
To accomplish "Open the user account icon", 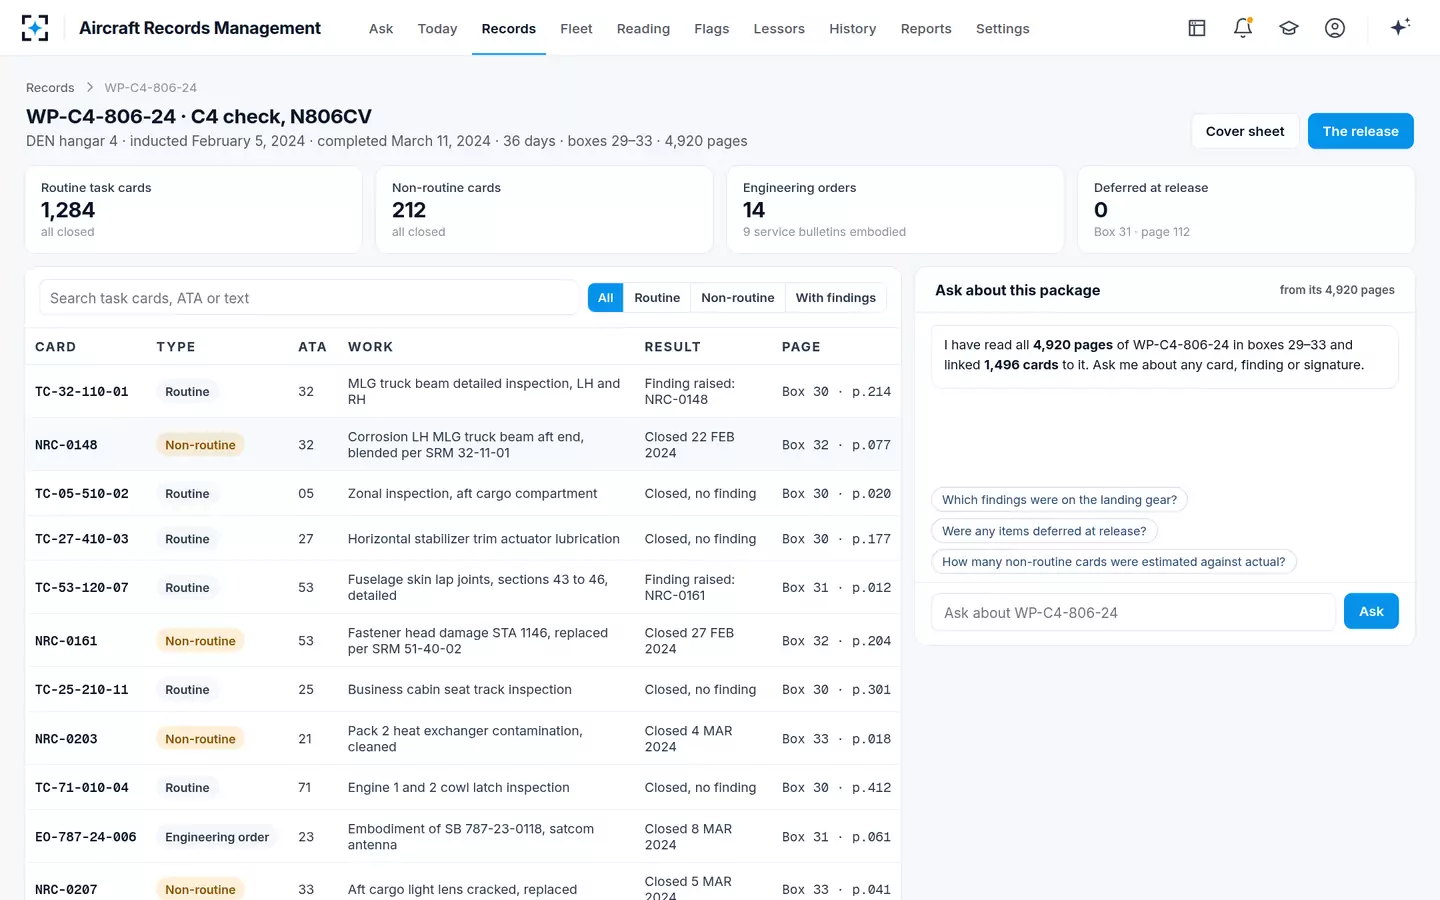I will 1335,28.
